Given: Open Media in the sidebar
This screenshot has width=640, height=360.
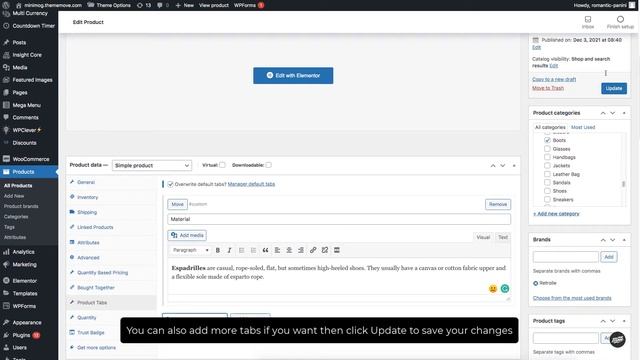Looking at the screenshot, I should [x=20, y=67].
